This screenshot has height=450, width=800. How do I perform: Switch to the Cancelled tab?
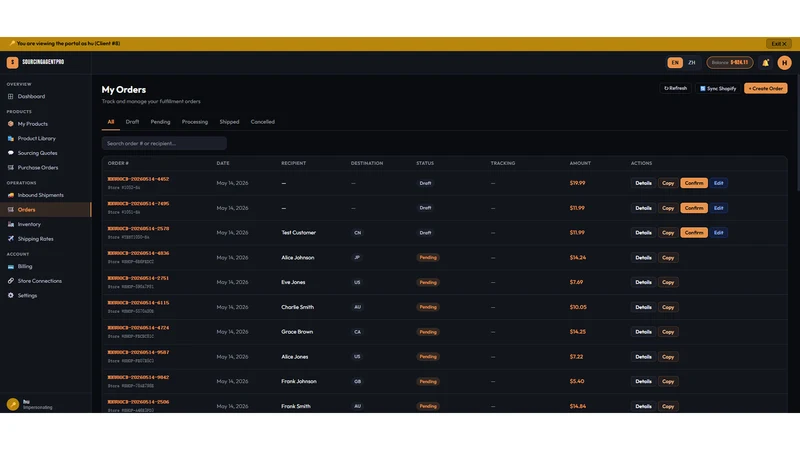click(262, 122)
